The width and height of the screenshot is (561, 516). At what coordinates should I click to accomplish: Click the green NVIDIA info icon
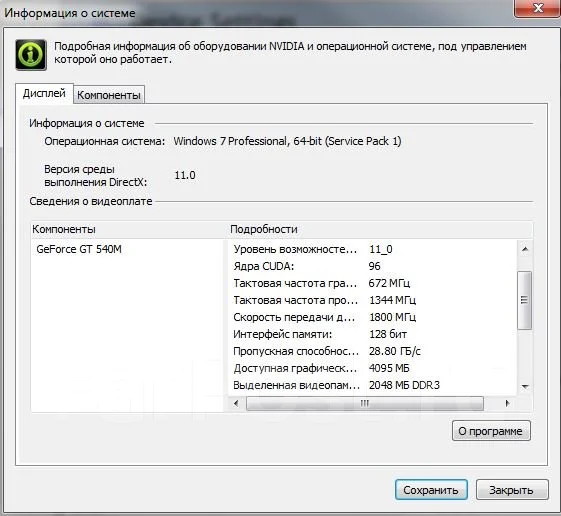[x=31, y=54]
